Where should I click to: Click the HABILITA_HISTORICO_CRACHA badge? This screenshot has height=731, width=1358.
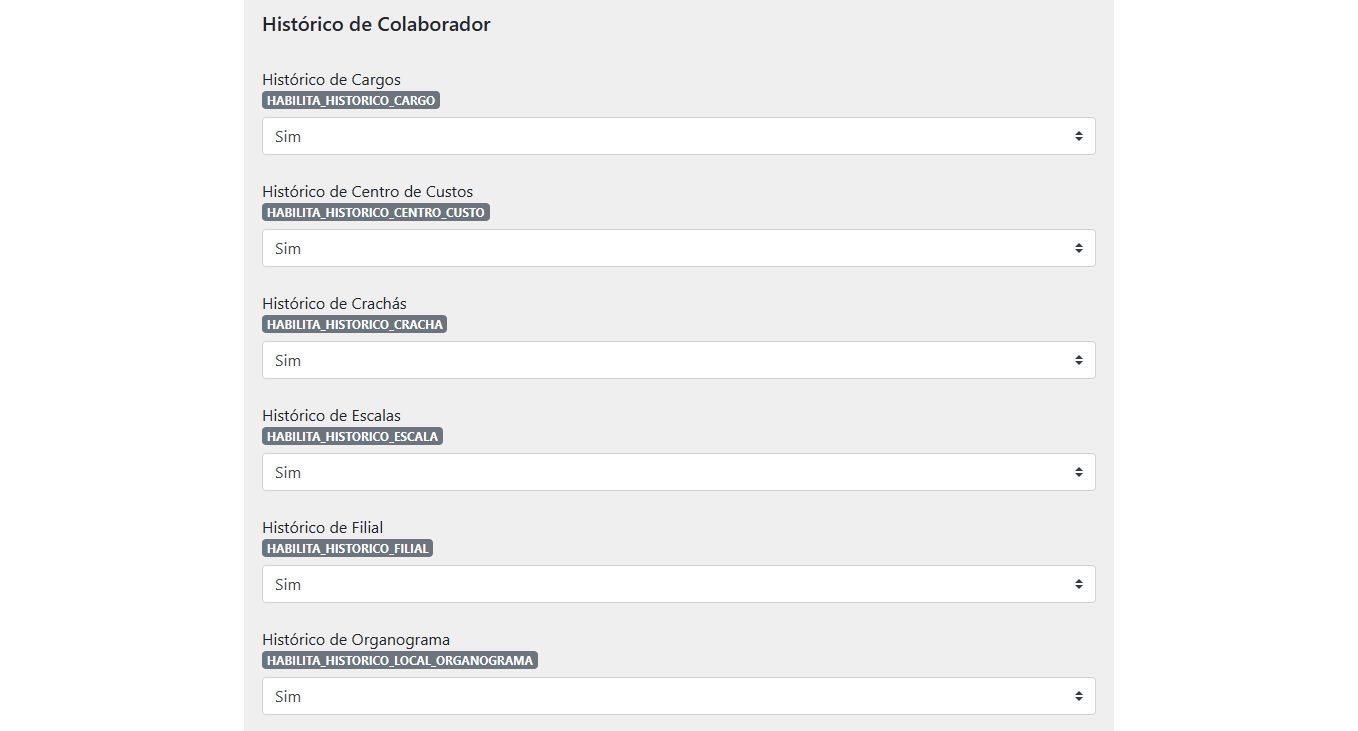pos(355,324)
